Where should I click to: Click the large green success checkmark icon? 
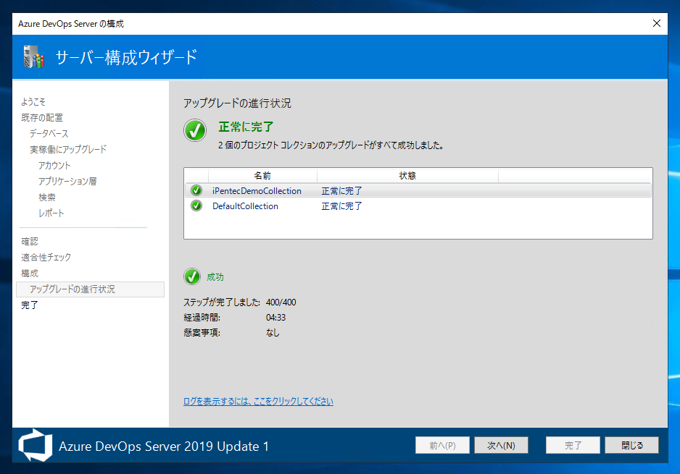[195, 130]
